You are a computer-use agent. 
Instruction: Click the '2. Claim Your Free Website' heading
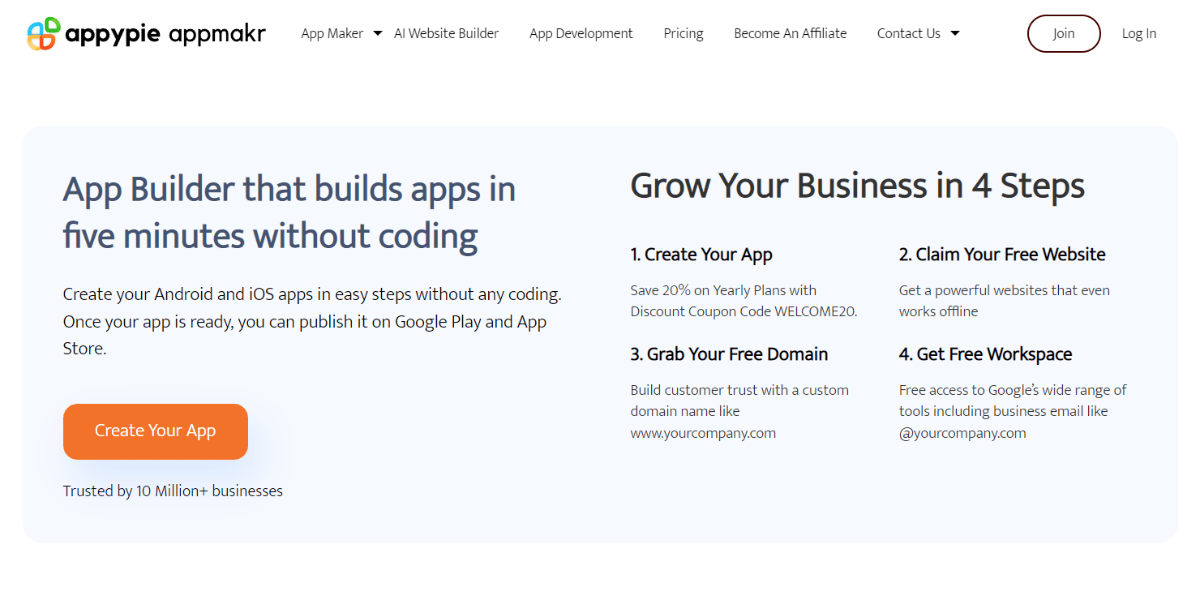tap(1002, 254)
